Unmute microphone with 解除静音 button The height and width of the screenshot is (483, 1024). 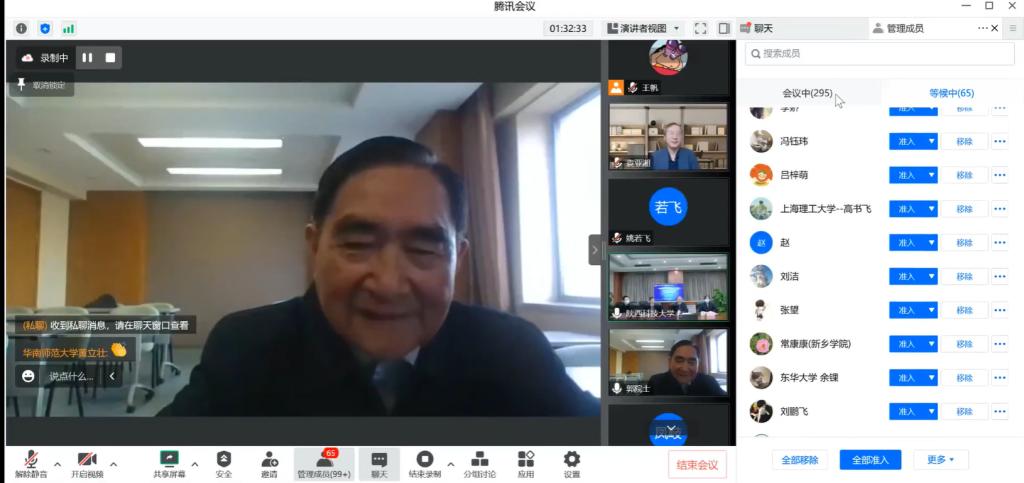32,460
